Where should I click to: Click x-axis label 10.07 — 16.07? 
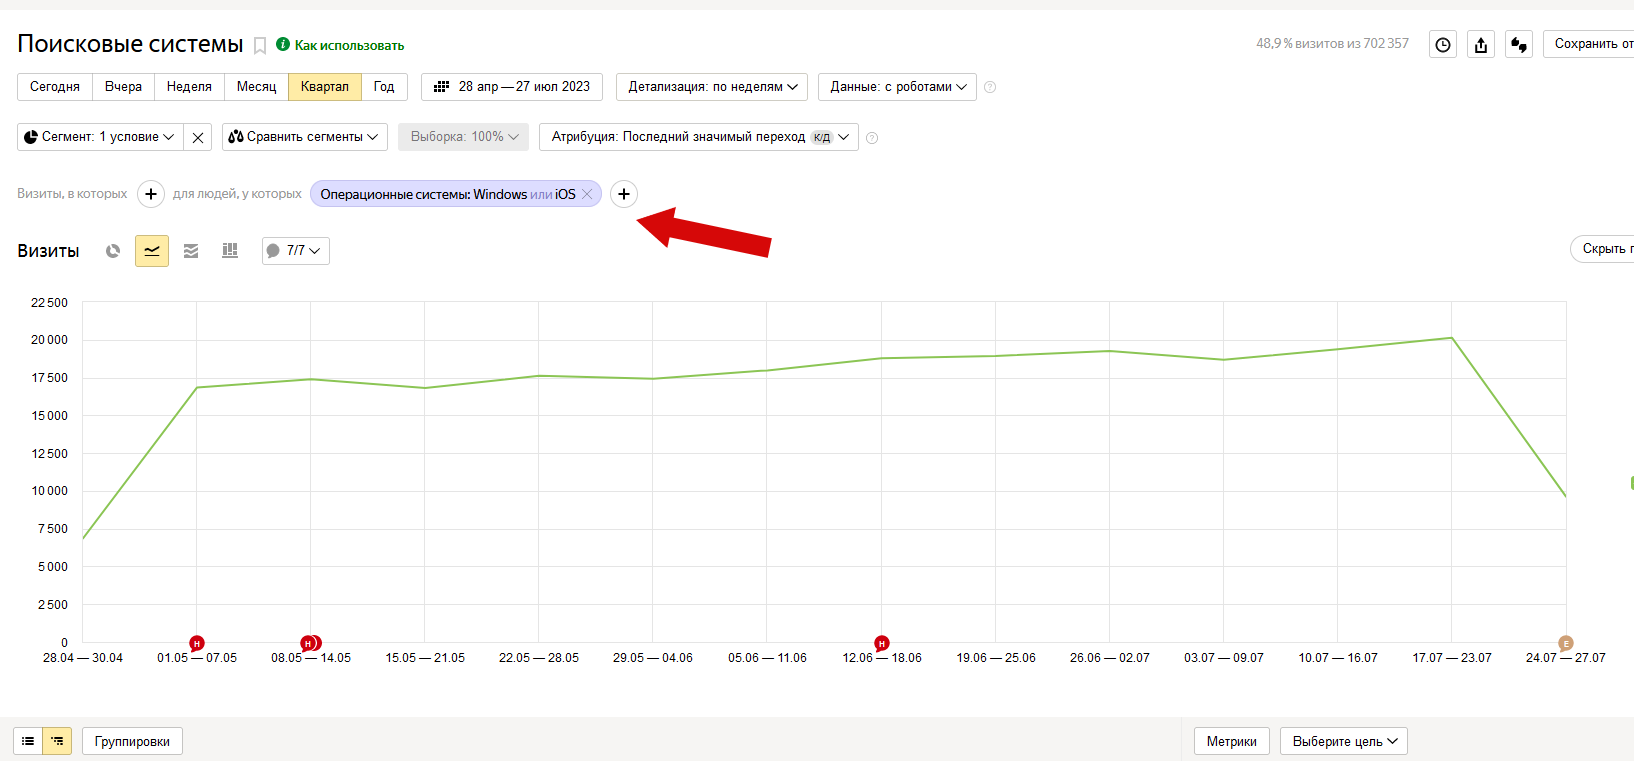pyautogui.click(x=1338, y=658)
